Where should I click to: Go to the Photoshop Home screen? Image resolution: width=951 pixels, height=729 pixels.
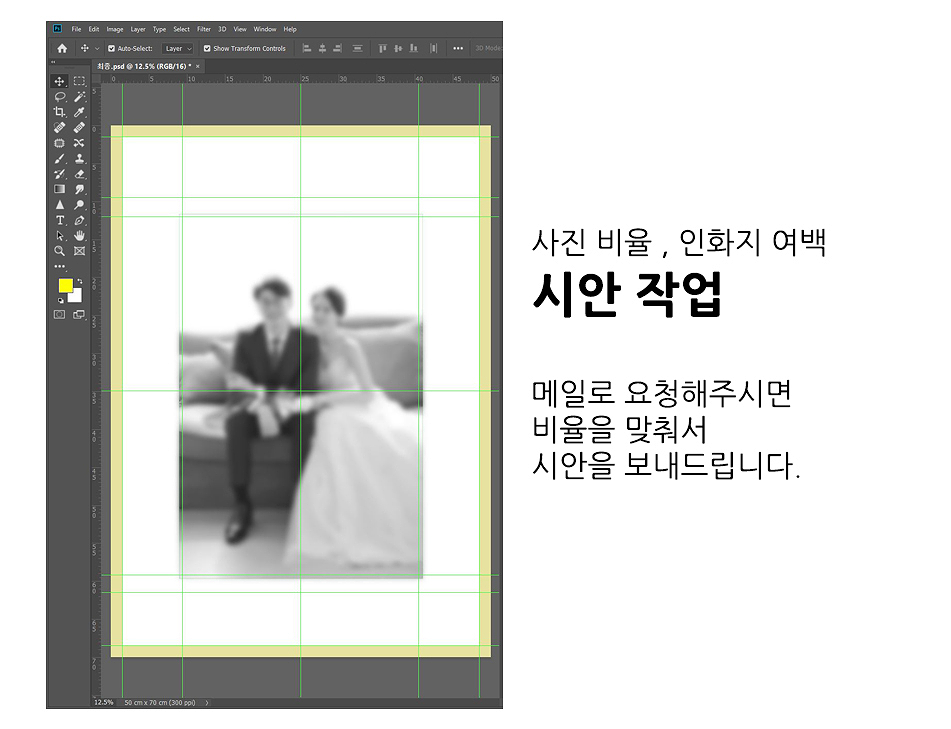pos(62,49)
